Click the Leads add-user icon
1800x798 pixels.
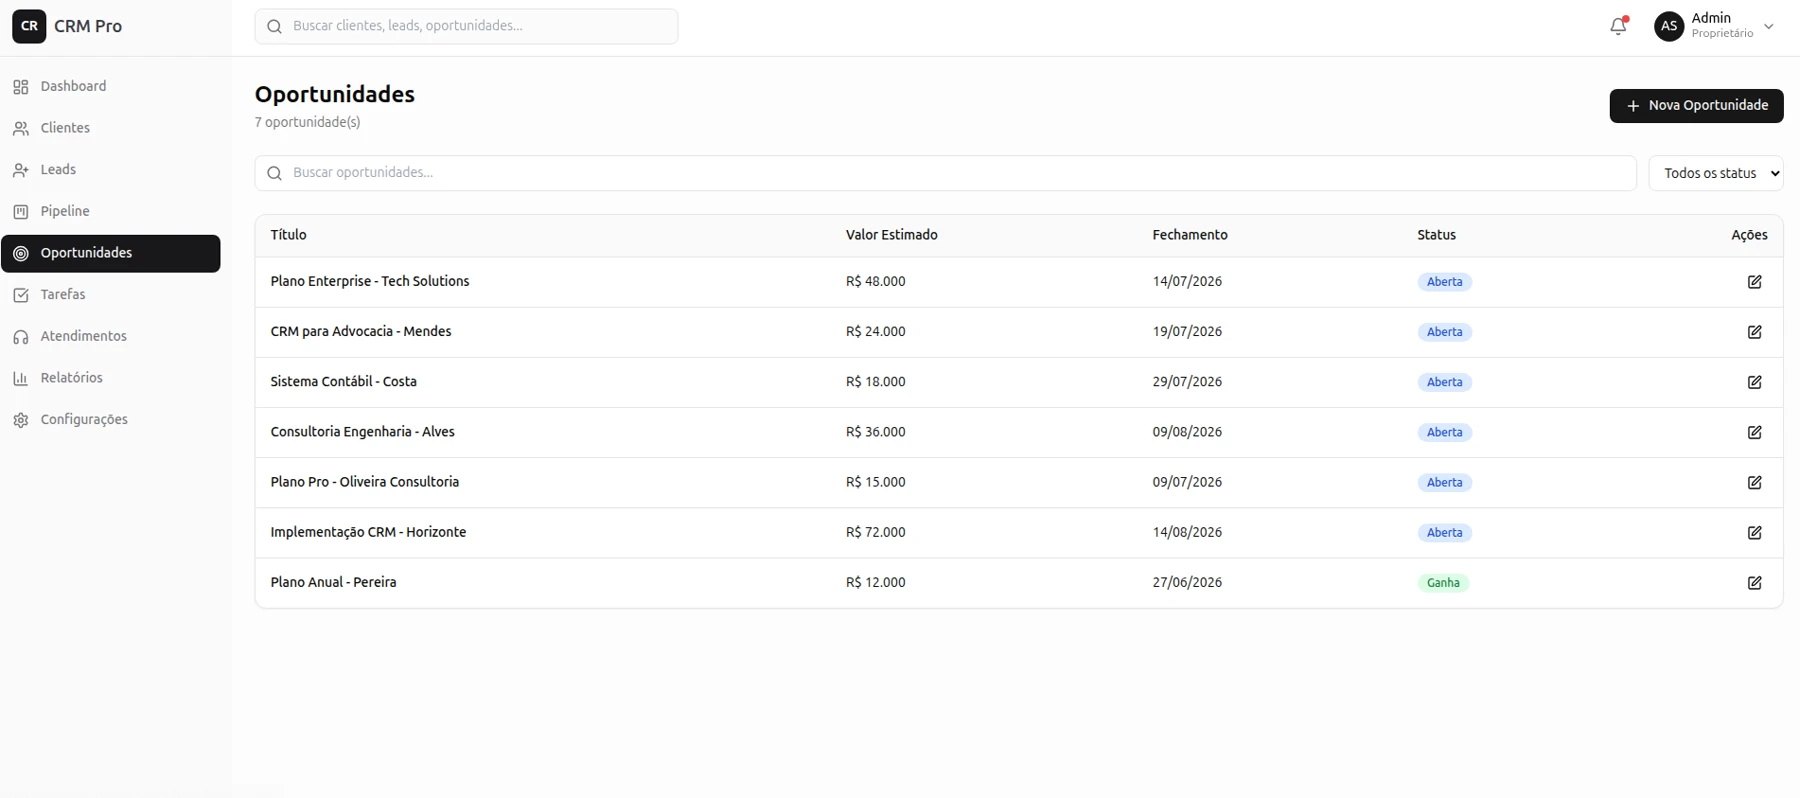(21, 170)
